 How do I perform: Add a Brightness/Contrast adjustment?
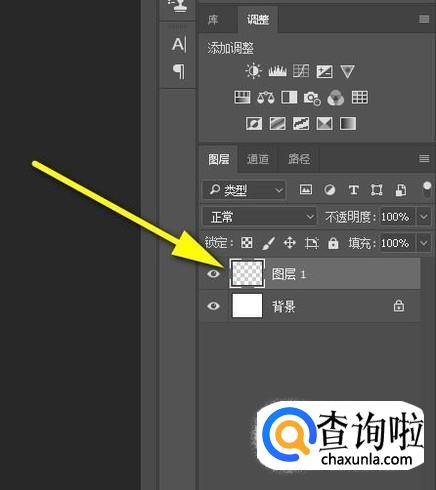click(253, 71)
